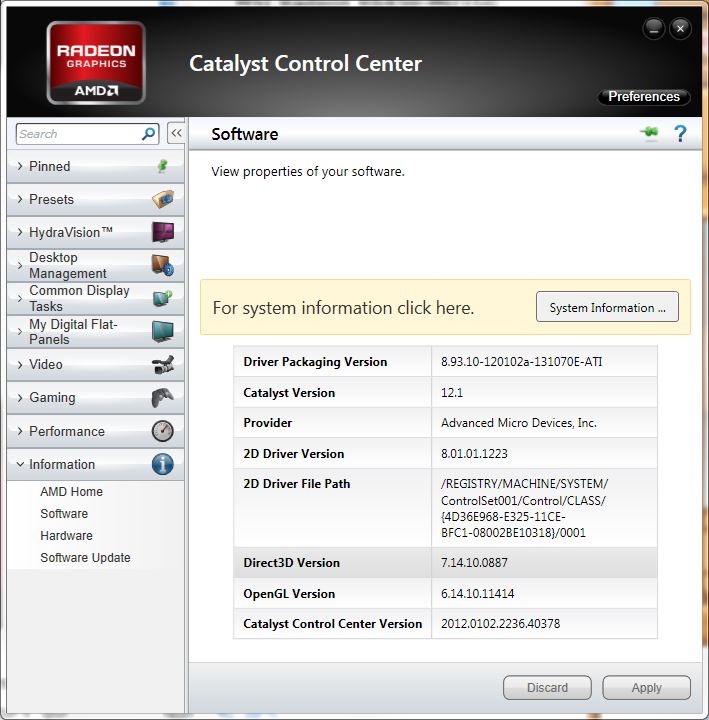Click 'For system information click here' text

[x=343, y=308]
